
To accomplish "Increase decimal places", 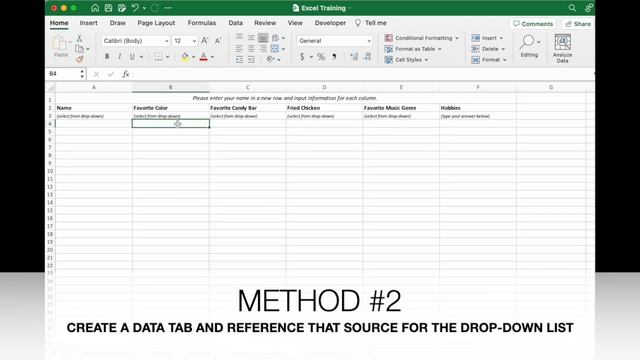I will pos(354,57).
